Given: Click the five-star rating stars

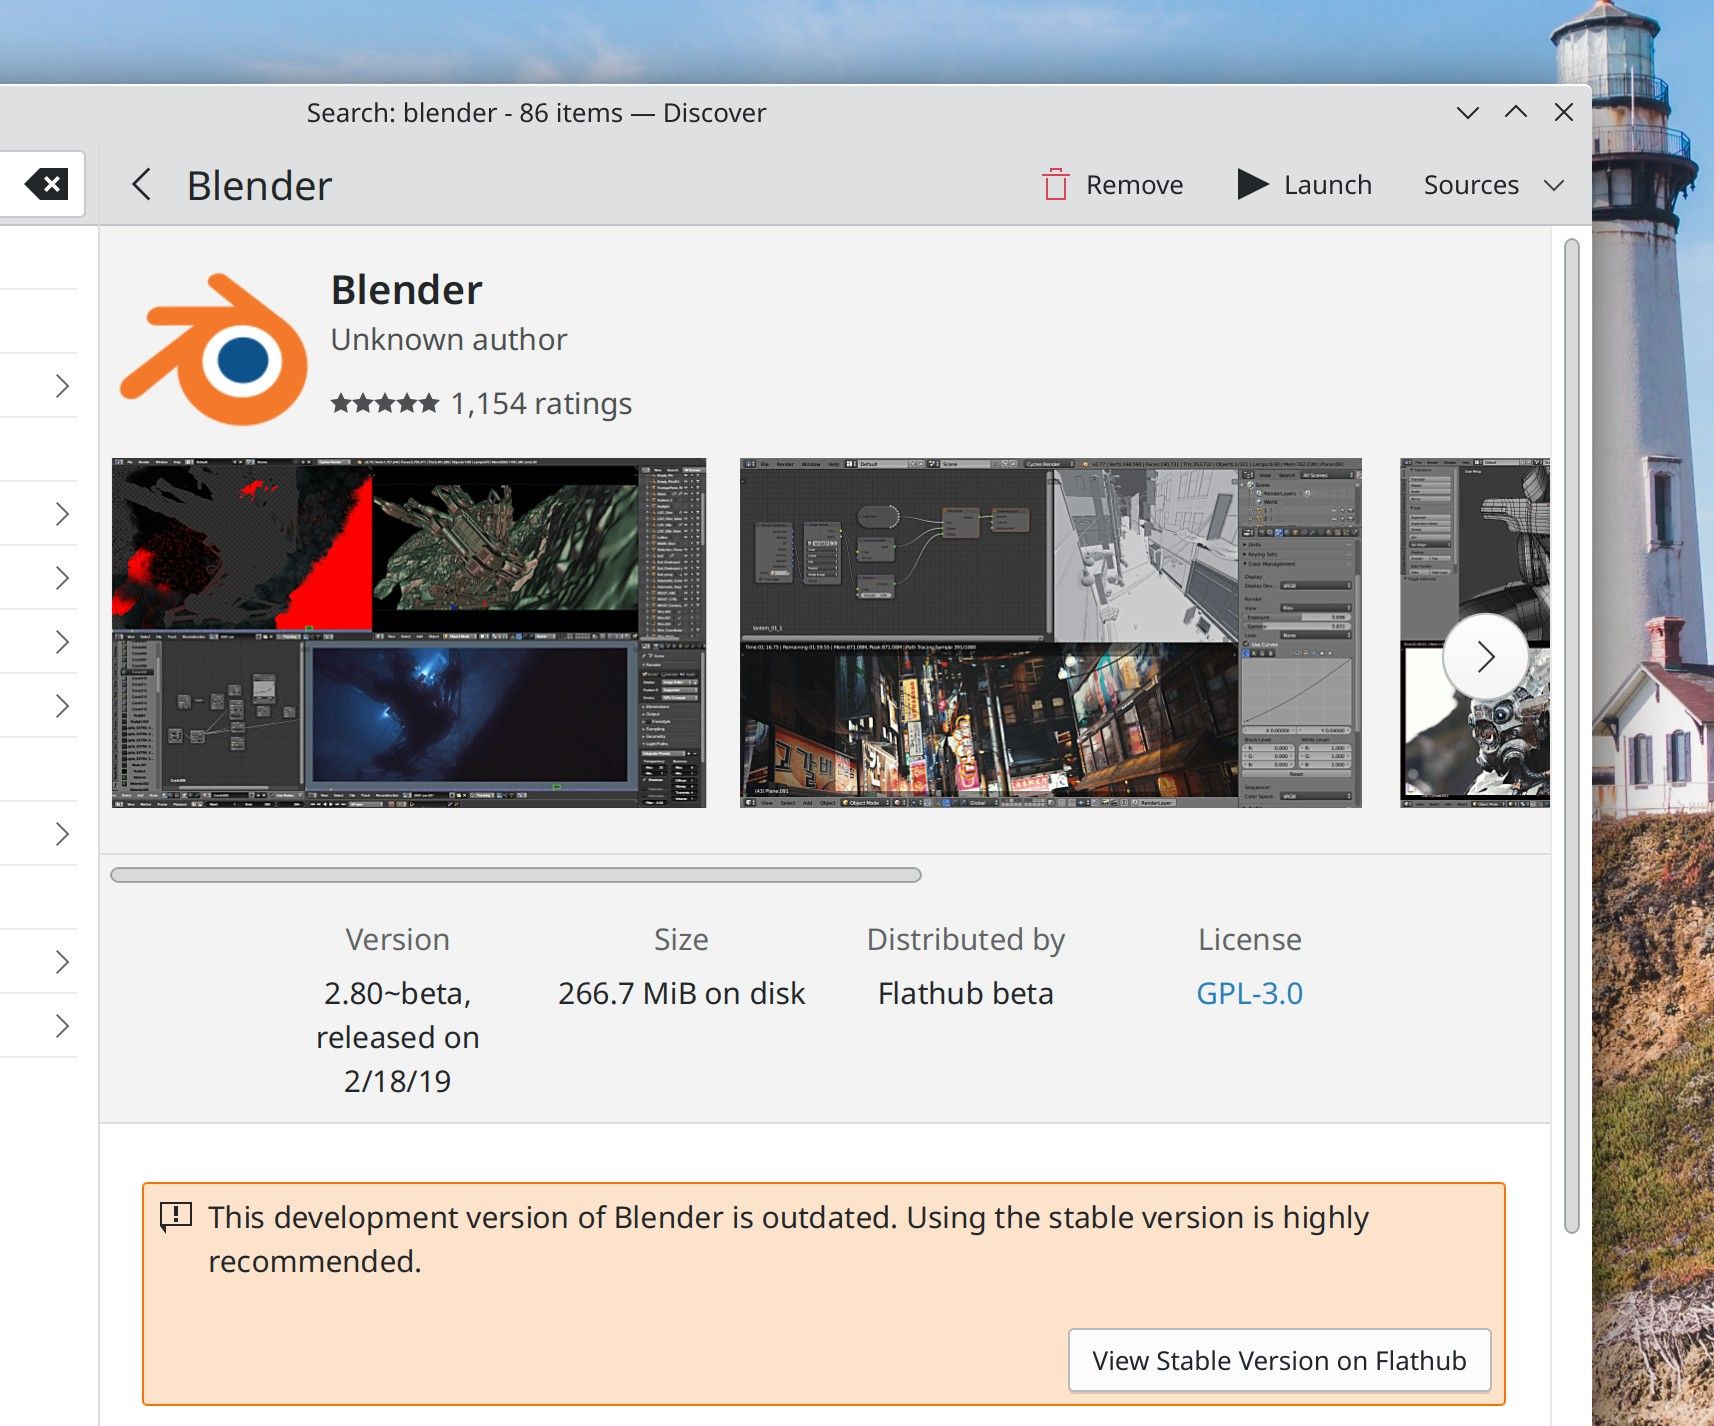Looking at the screenshot, I should [381, 403].
